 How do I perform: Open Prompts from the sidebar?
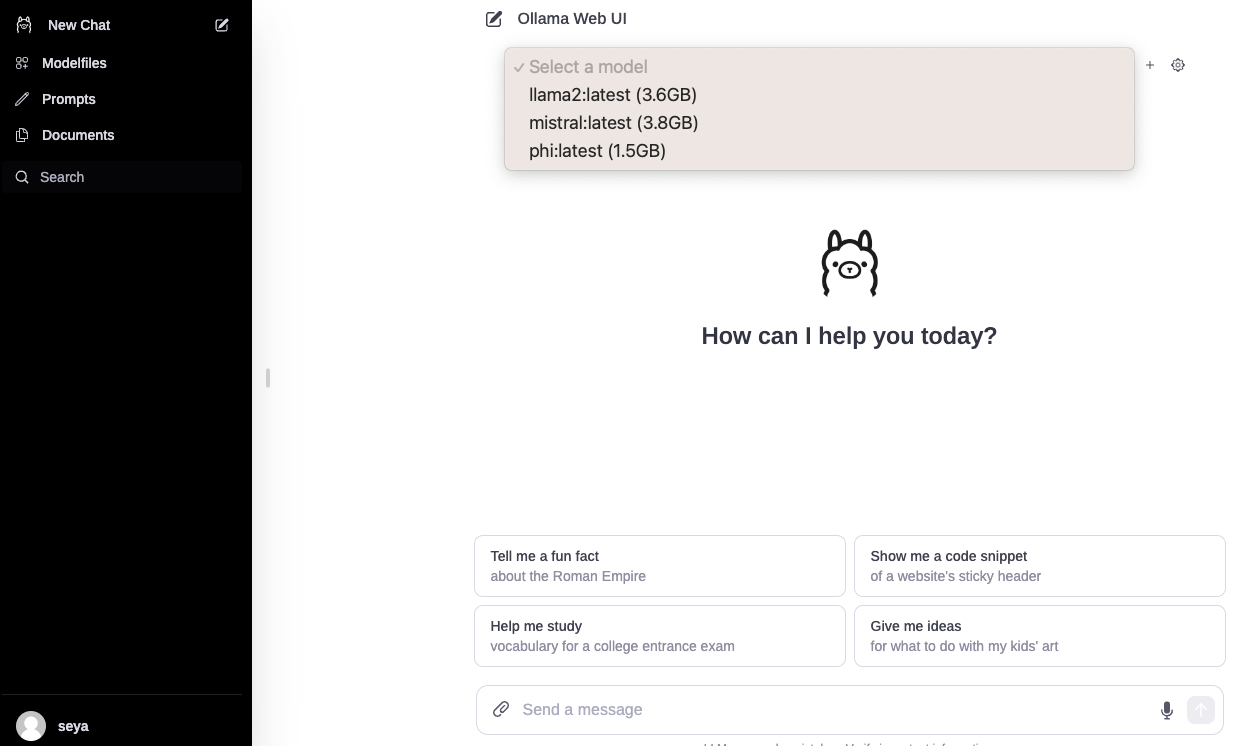click(122, 99)
